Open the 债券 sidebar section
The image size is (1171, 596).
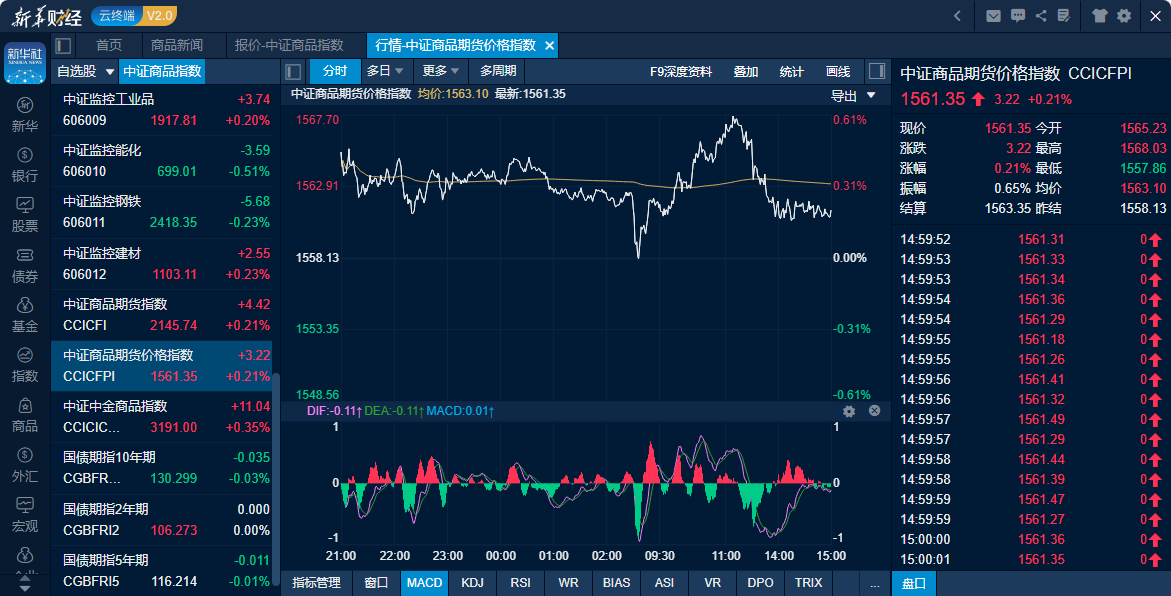coord(25,264)
